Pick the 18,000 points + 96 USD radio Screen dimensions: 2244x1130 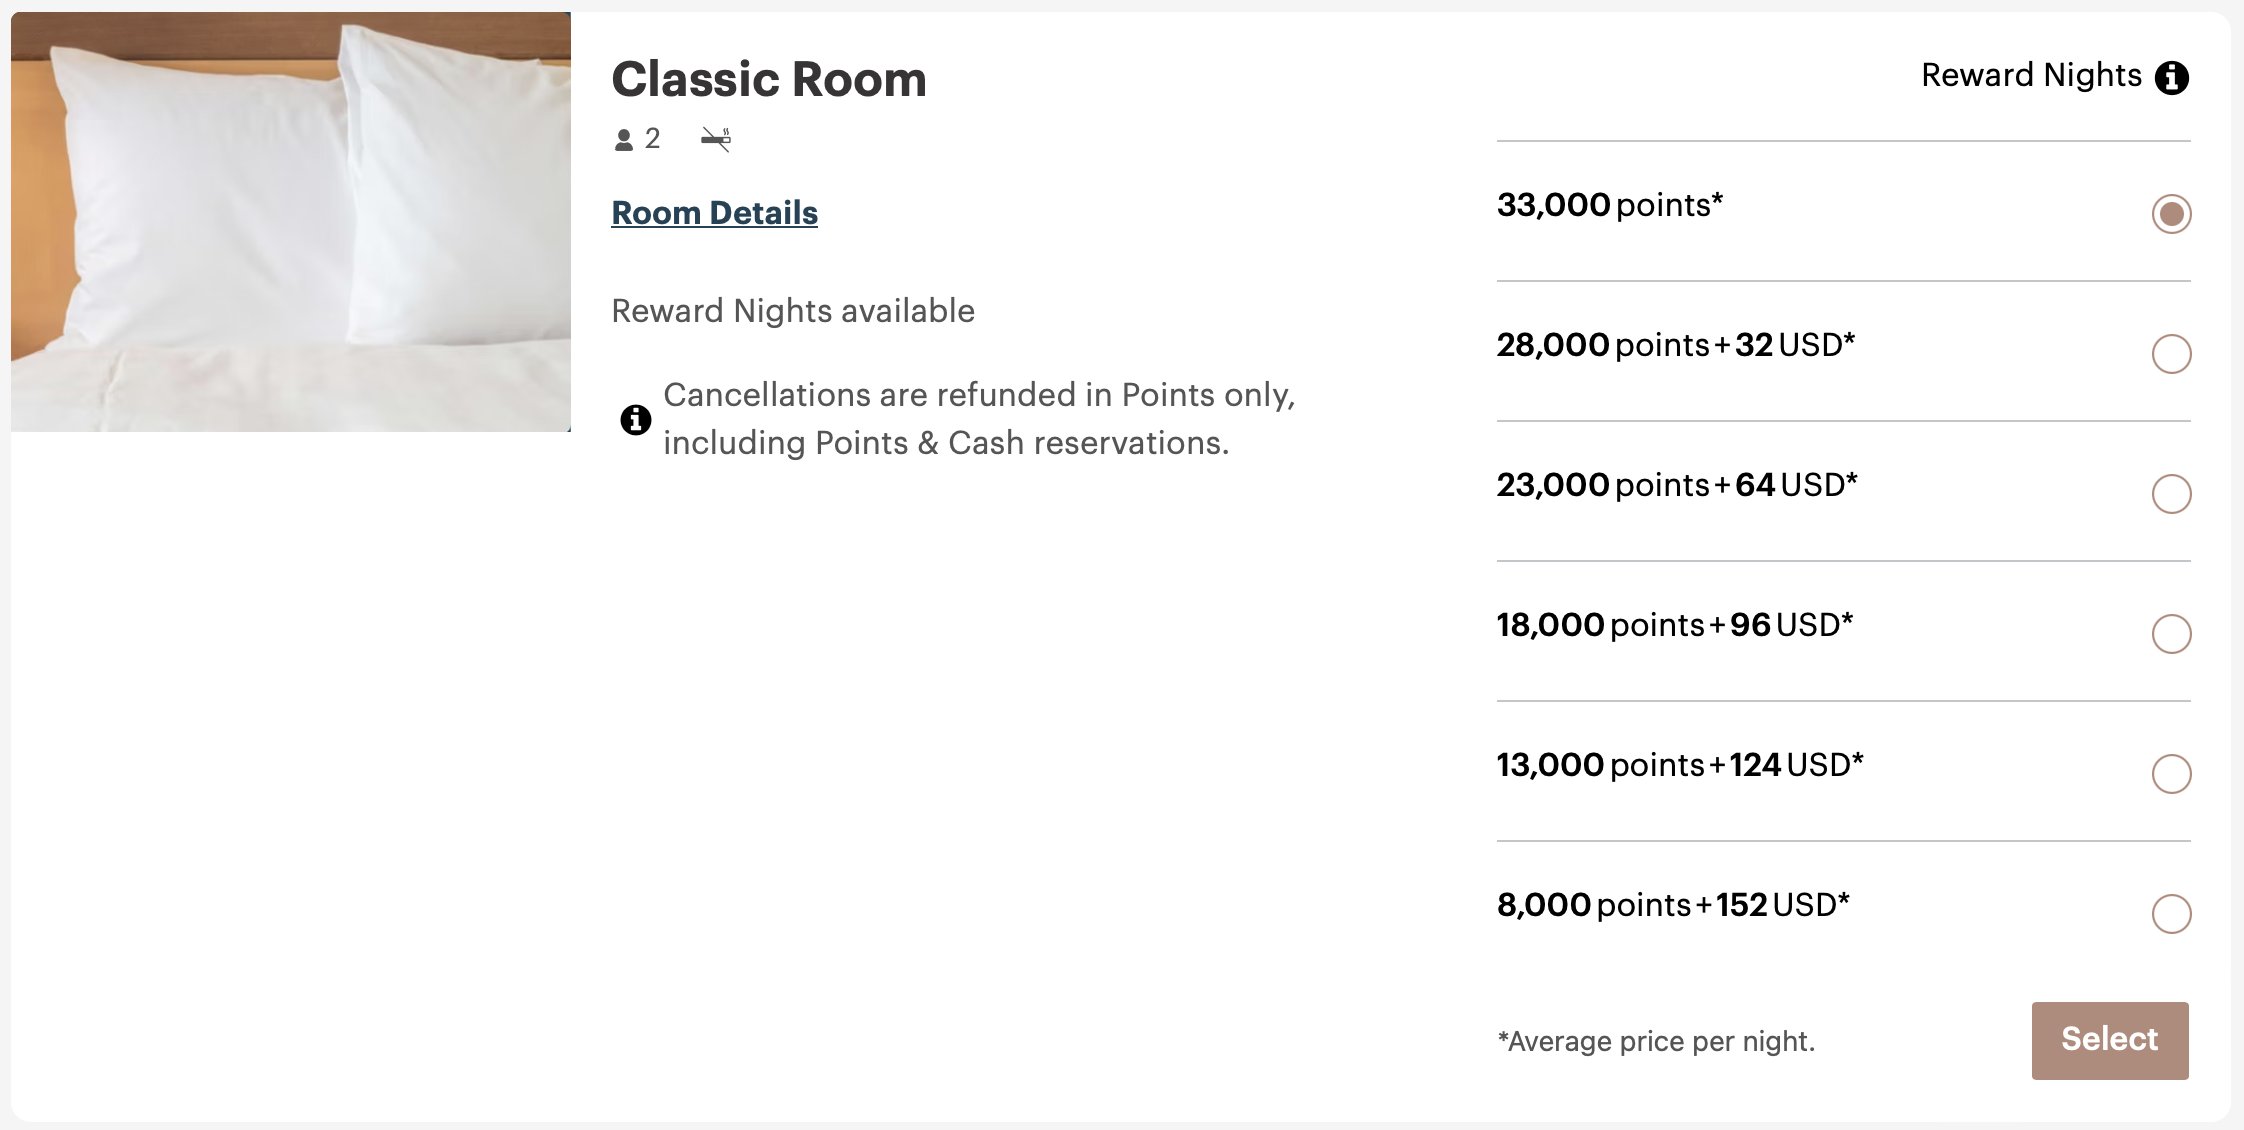click(x=2171, y=633)
